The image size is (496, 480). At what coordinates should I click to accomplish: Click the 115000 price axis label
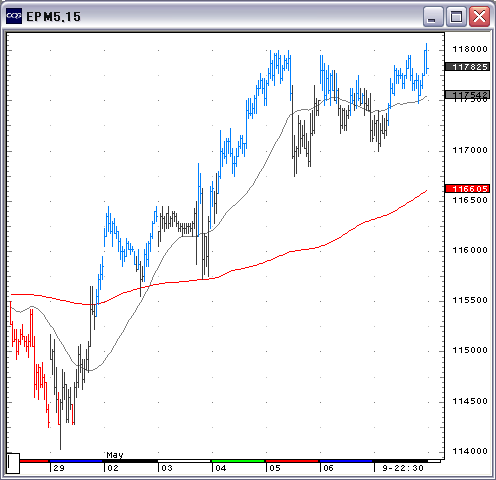tap(470, 350)
